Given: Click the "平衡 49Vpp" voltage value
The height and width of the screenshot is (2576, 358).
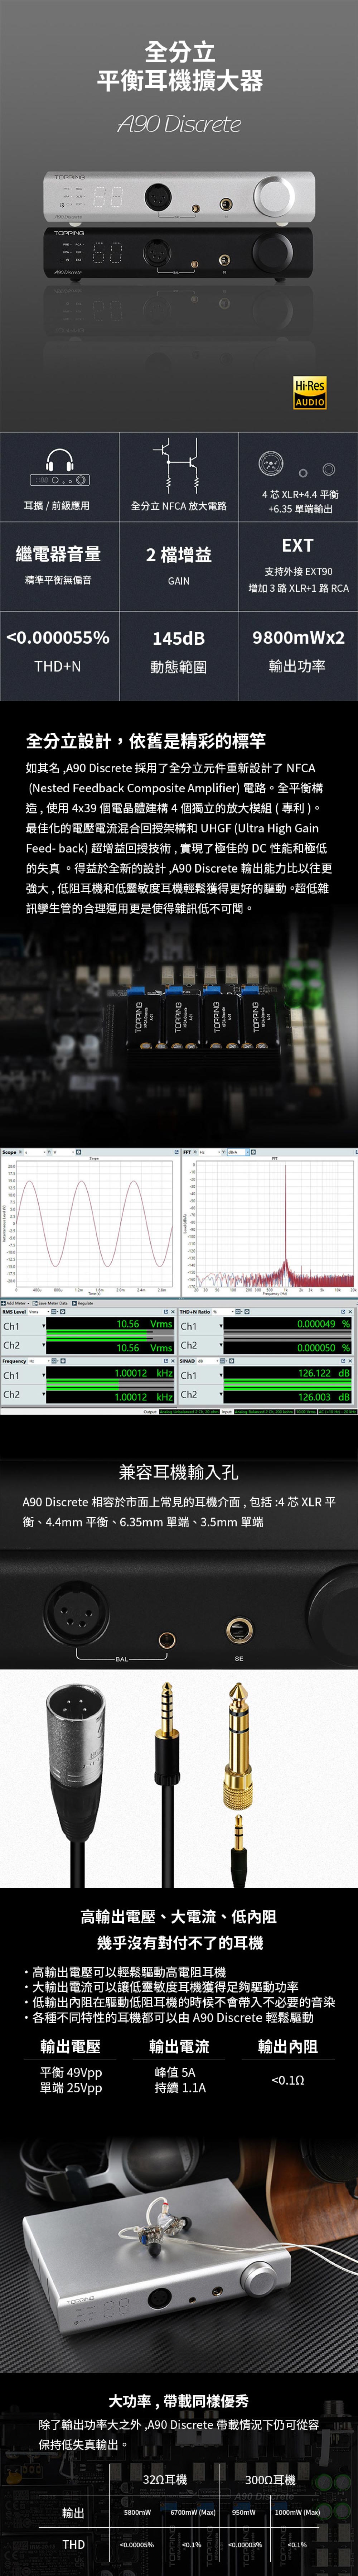Looking at the screenshot, I should click(71, 2072).
